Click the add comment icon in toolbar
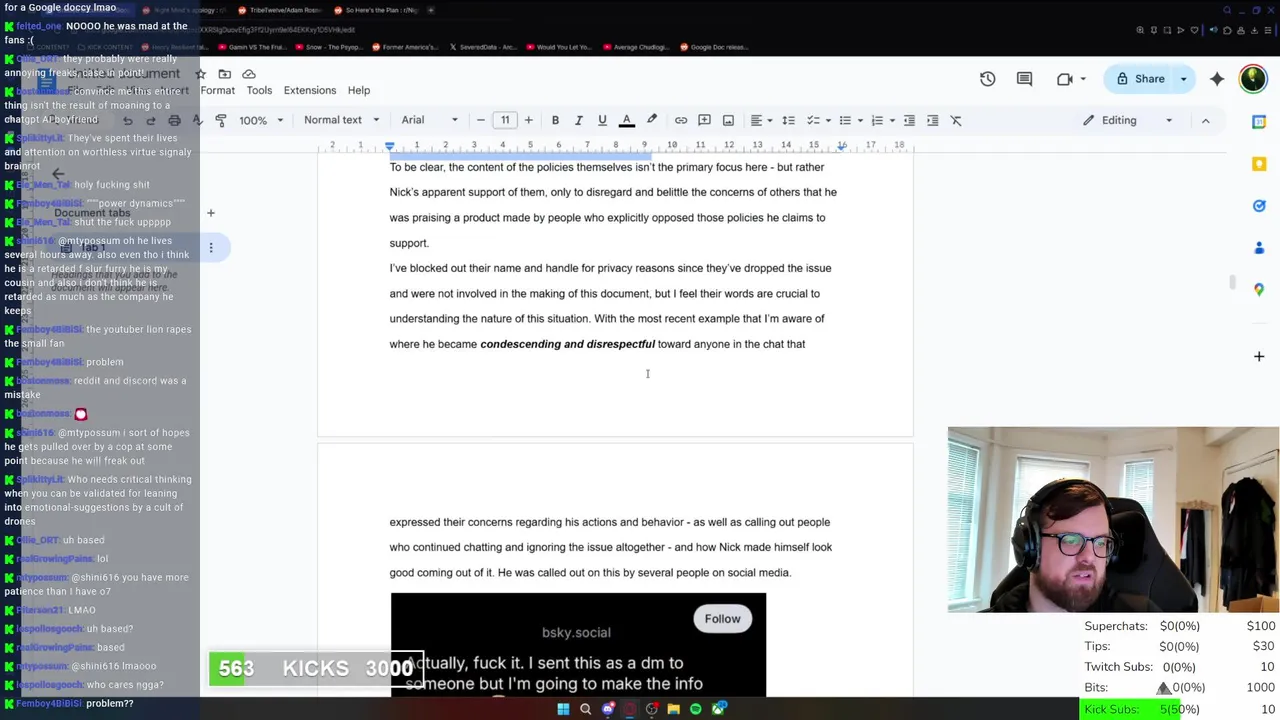This screenshot has height=720, width=1280. [x=704, y=120]
